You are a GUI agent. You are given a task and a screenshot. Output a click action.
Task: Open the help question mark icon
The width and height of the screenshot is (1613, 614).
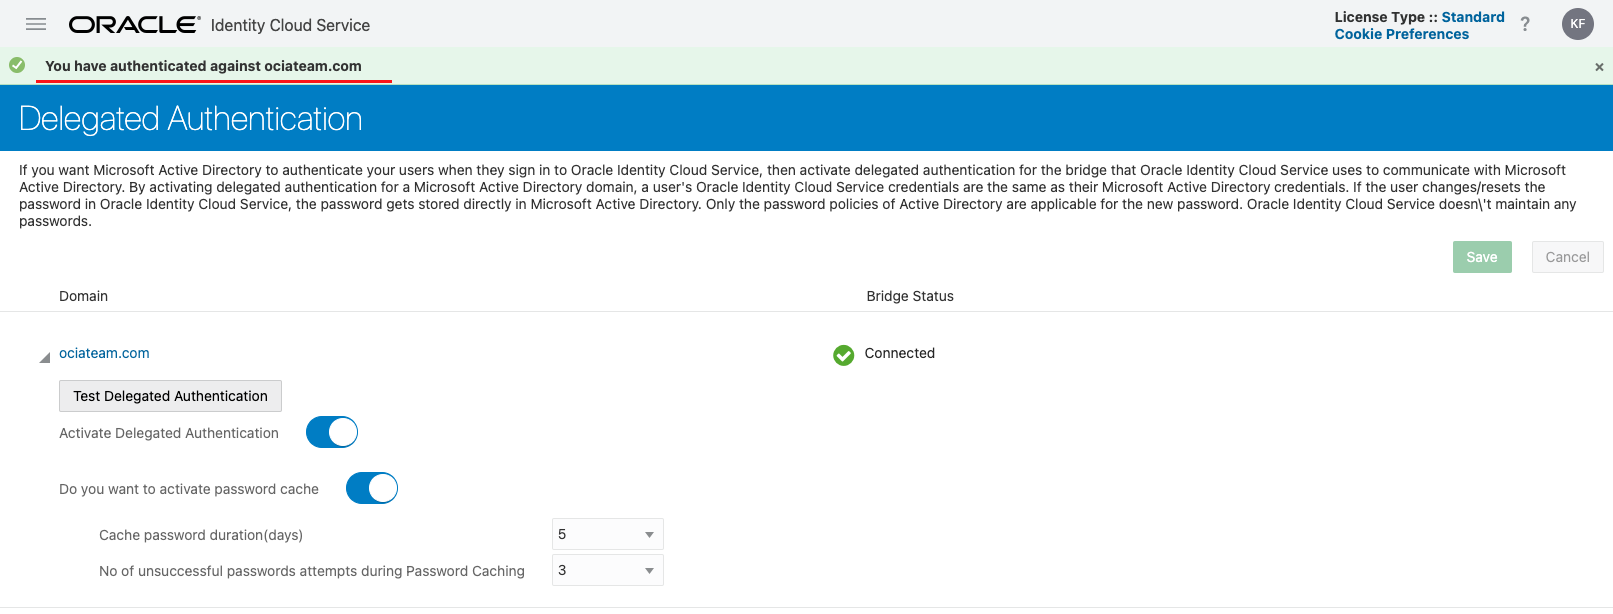[1525, 24]
